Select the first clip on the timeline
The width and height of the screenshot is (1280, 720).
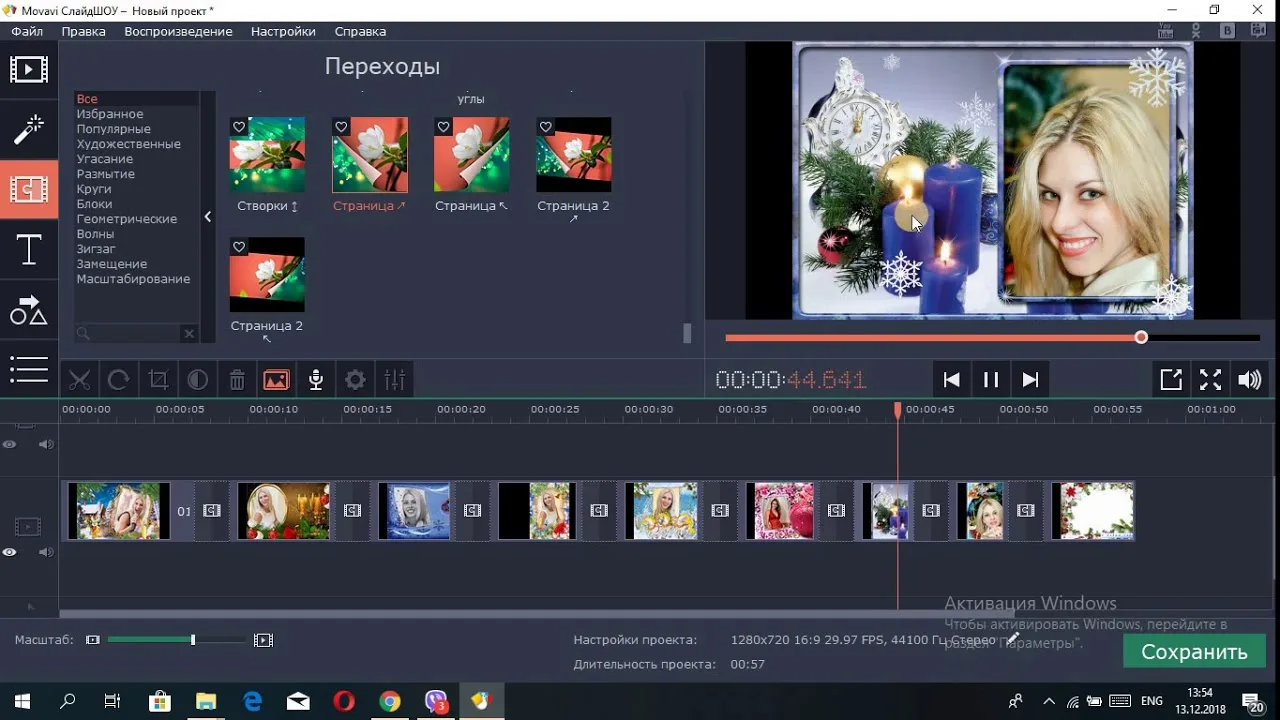point(119,511)
